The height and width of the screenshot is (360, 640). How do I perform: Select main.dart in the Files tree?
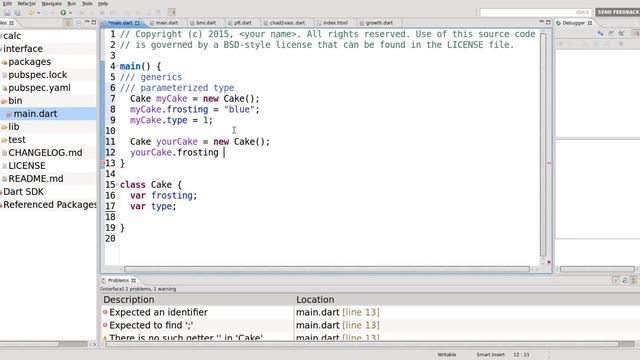coord(35,113)
